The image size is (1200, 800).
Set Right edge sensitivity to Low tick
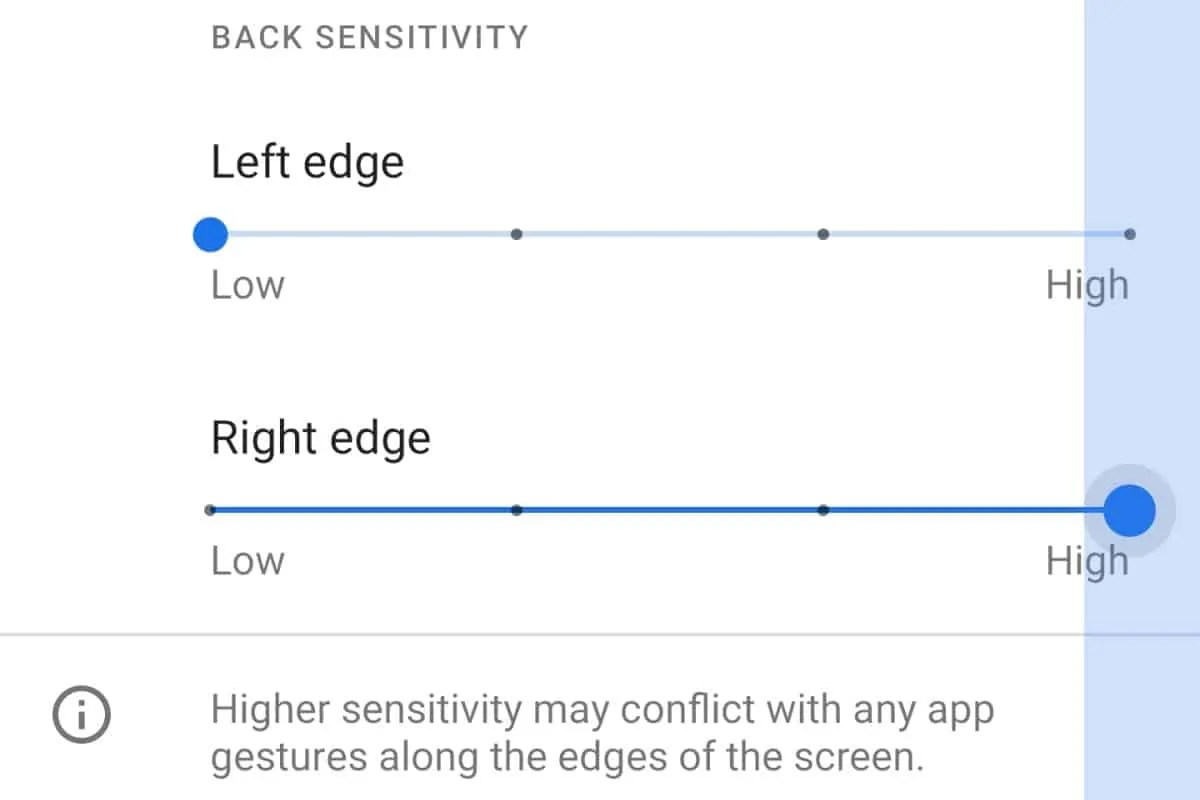click(x=210, y=510)
